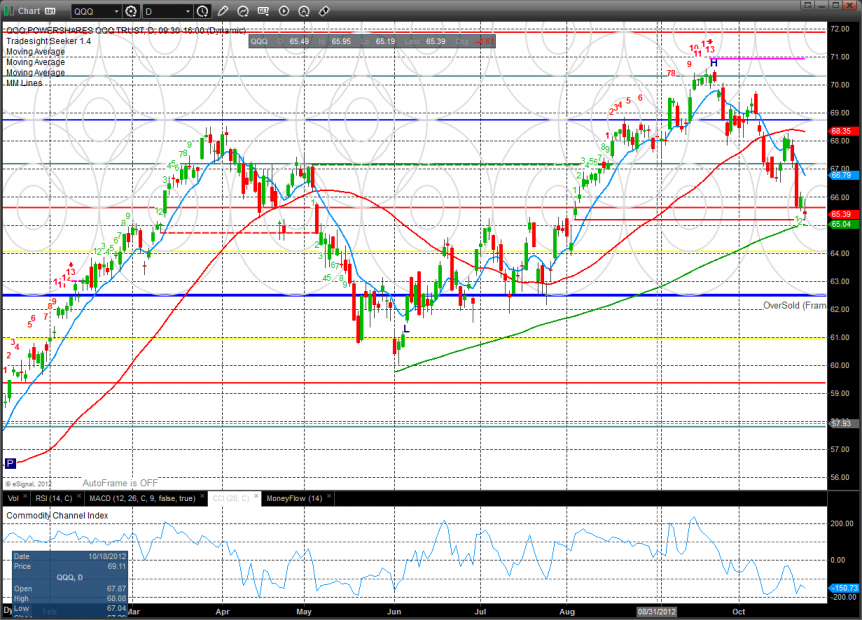Click the green link indicator icon beside Chart
The width and height of the screenshot is (862, 620).
[9, 11]
